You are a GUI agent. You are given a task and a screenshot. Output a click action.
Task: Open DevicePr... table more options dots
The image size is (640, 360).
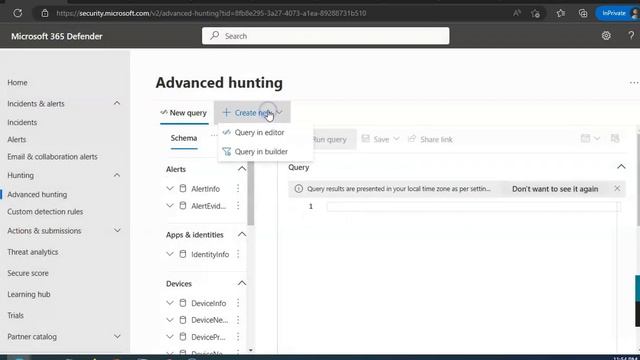[x=238, y=337]
